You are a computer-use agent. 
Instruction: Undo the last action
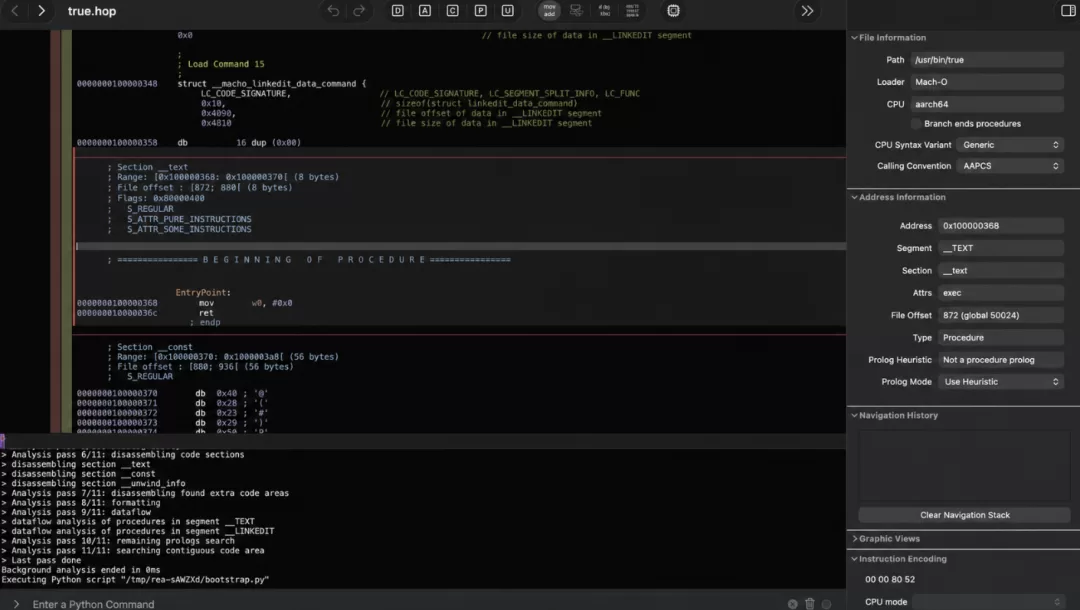(333, 11)
